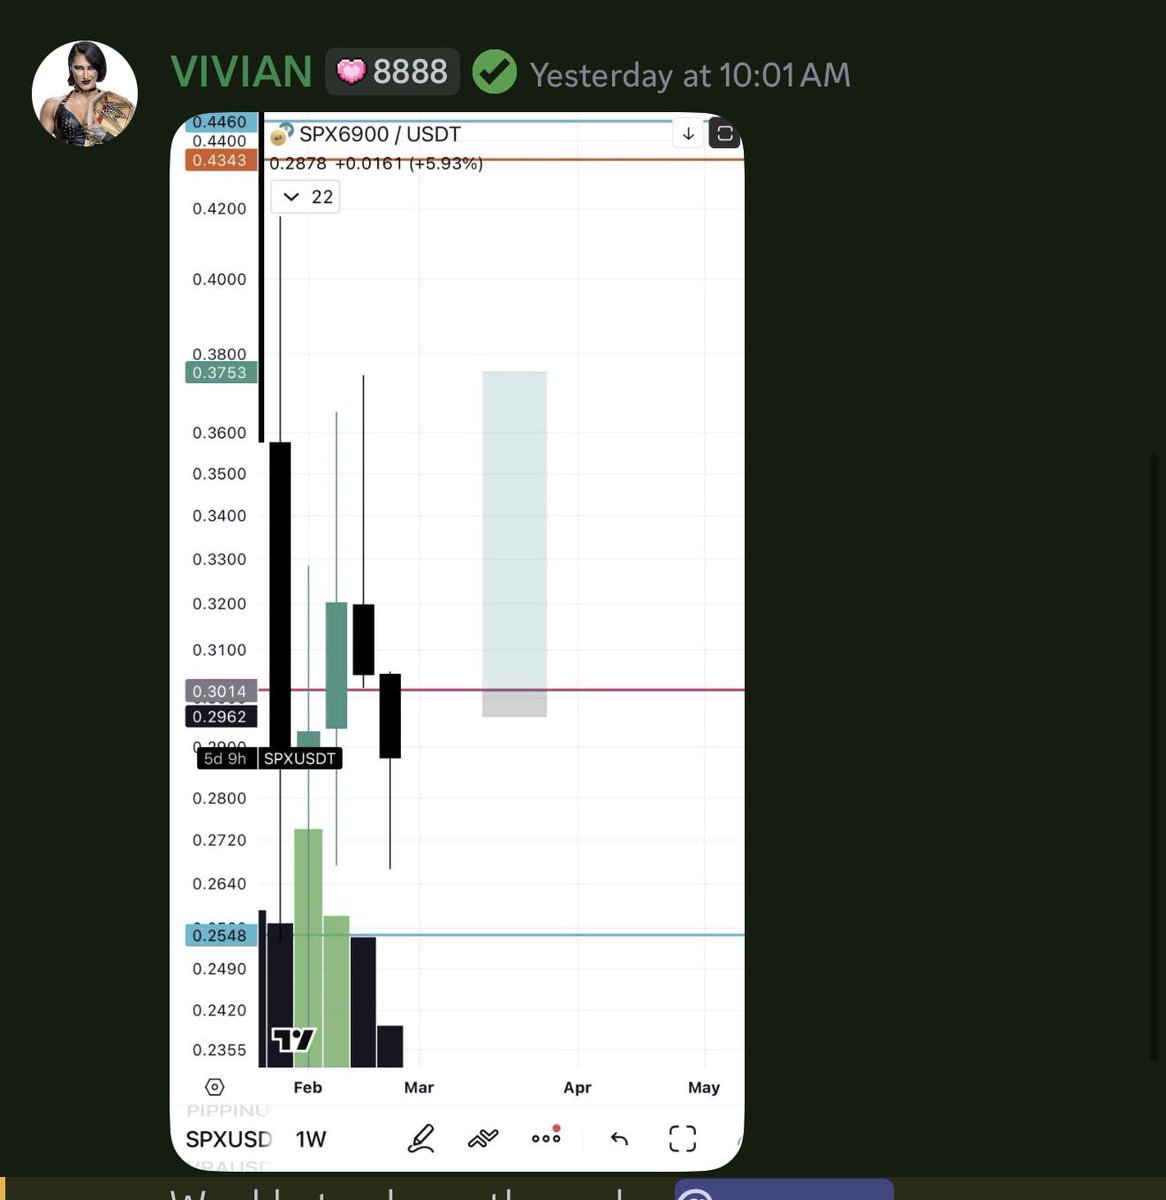
Task: Click the download arrow icon at chart top
Action: click(688, 133)
